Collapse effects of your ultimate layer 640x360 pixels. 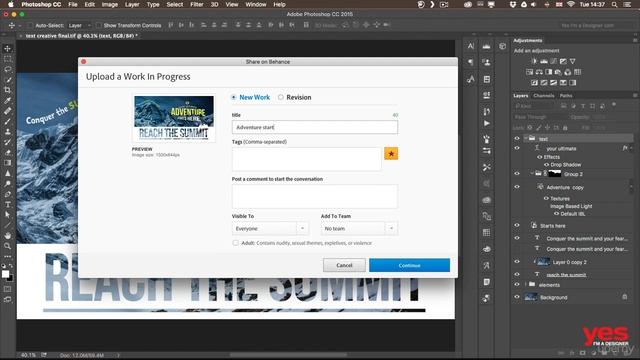click(631, 148)
